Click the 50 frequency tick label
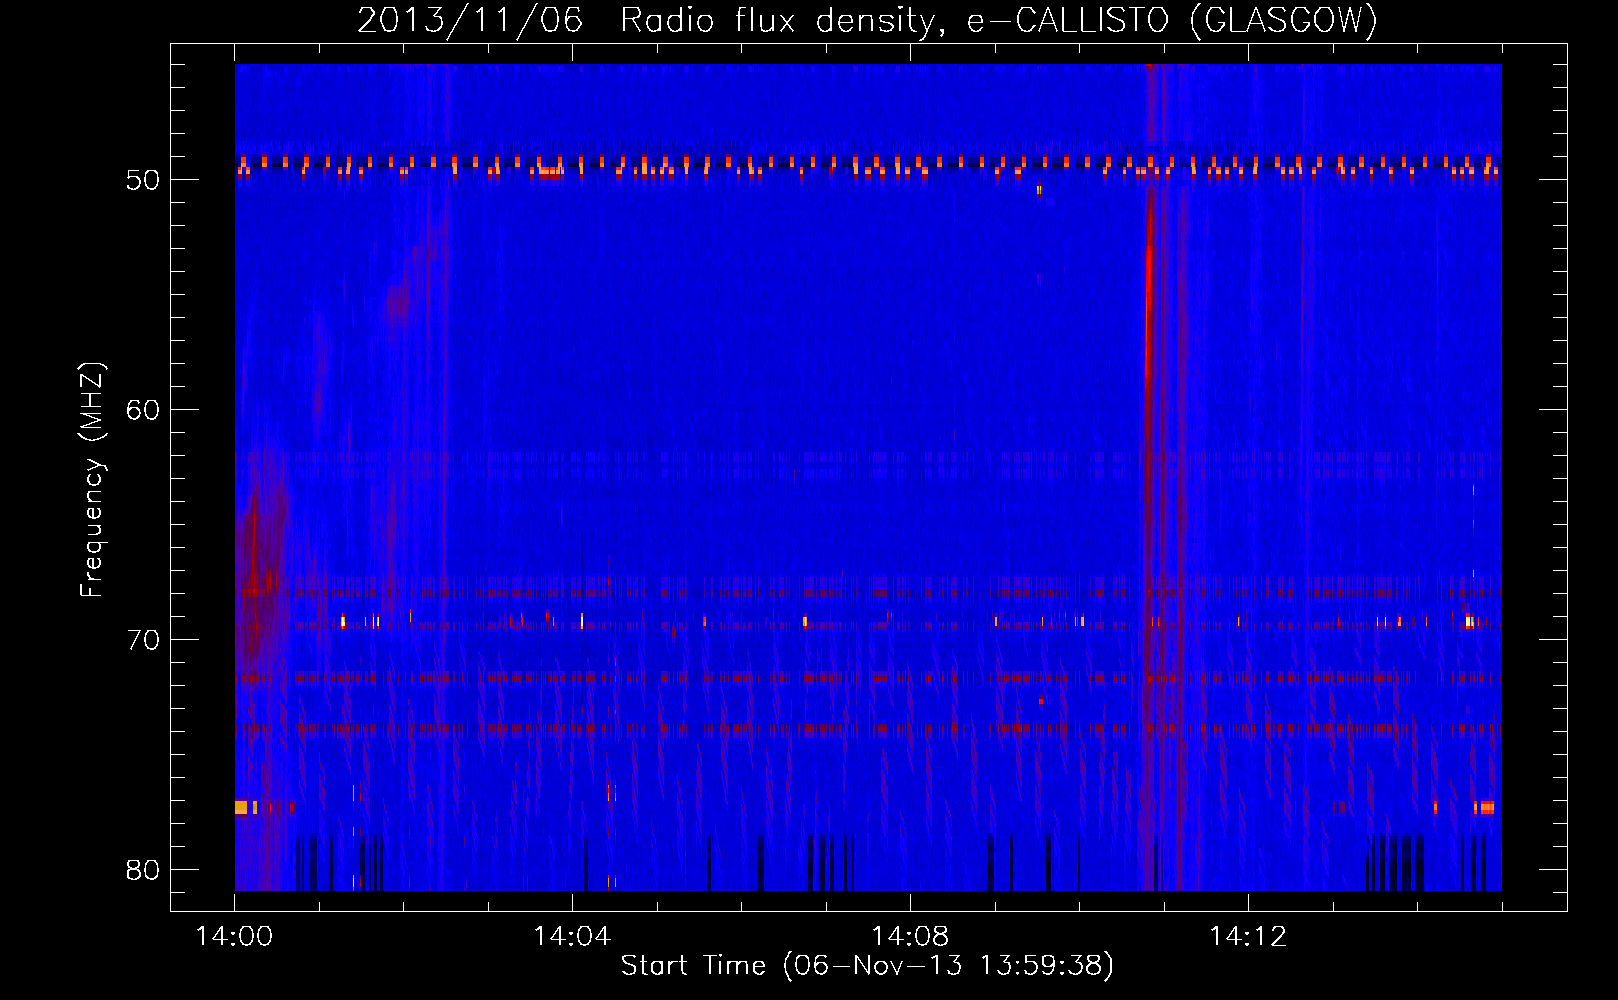 pos(144,180)
